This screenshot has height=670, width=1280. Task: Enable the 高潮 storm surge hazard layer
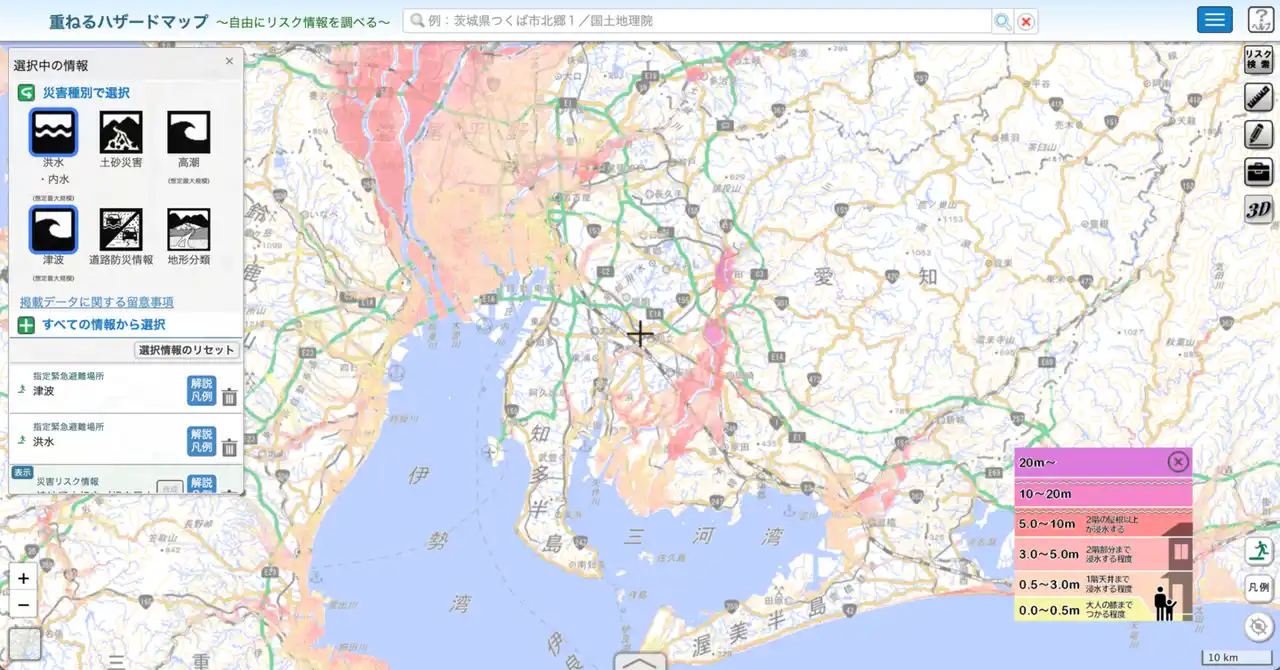coord(189,131)
